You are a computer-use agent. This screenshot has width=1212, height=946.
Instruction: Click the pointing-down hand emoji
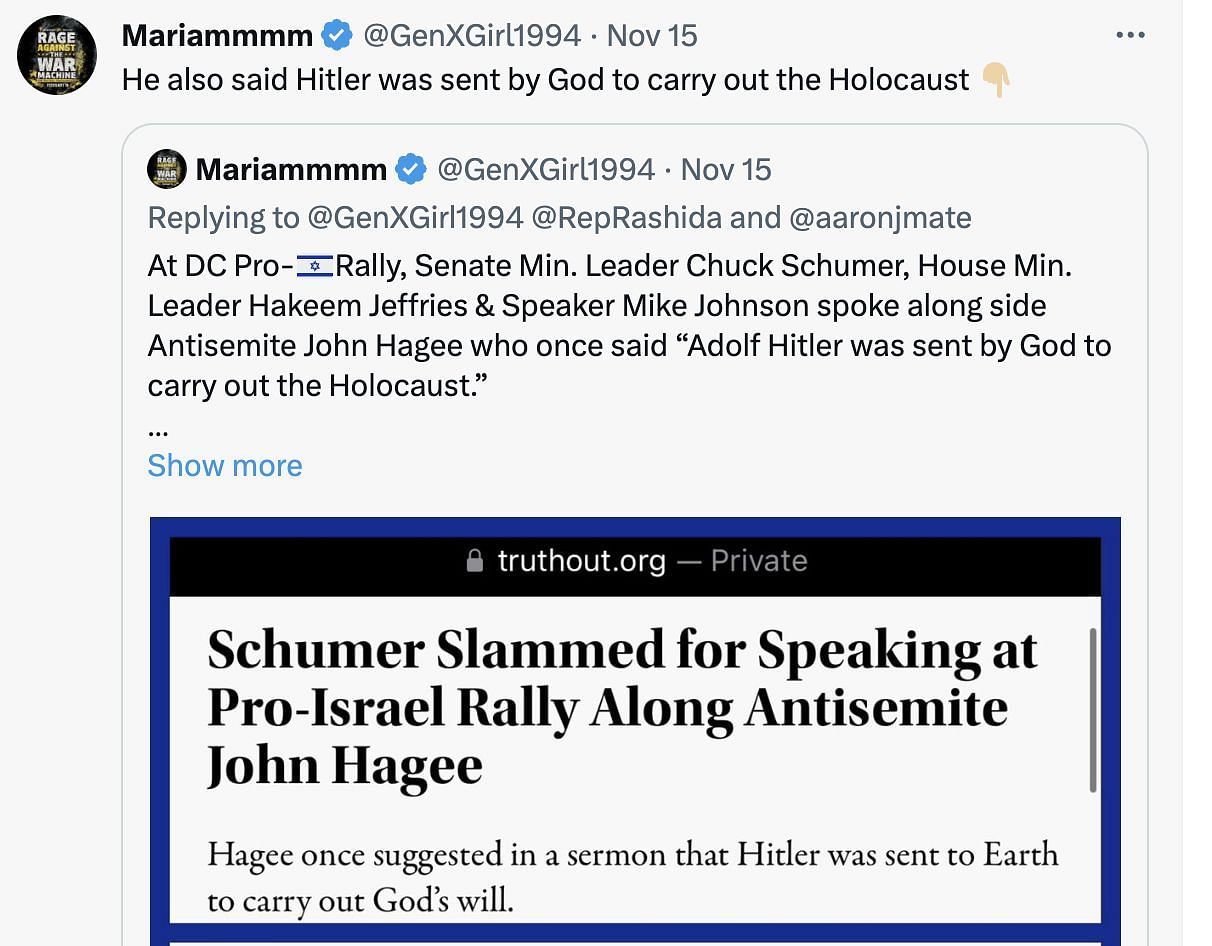[x=995, y=79]
